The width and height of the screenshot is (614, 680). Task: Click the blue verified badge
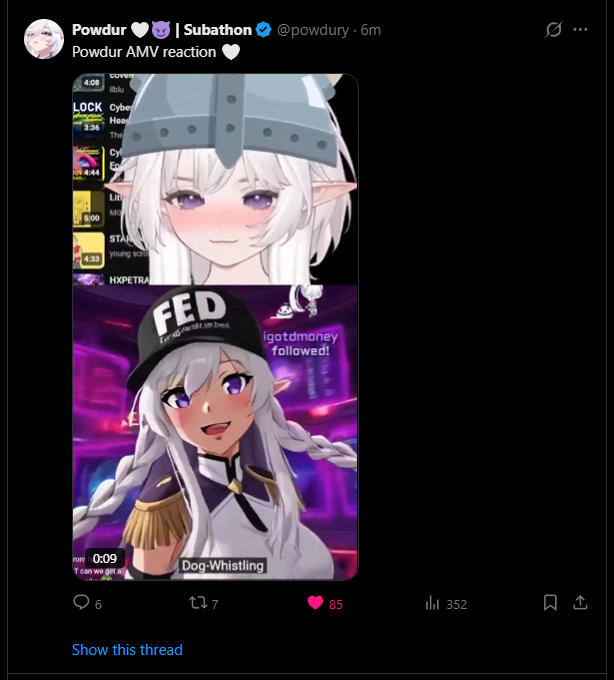pyautogui.click(x=263, y=30)
